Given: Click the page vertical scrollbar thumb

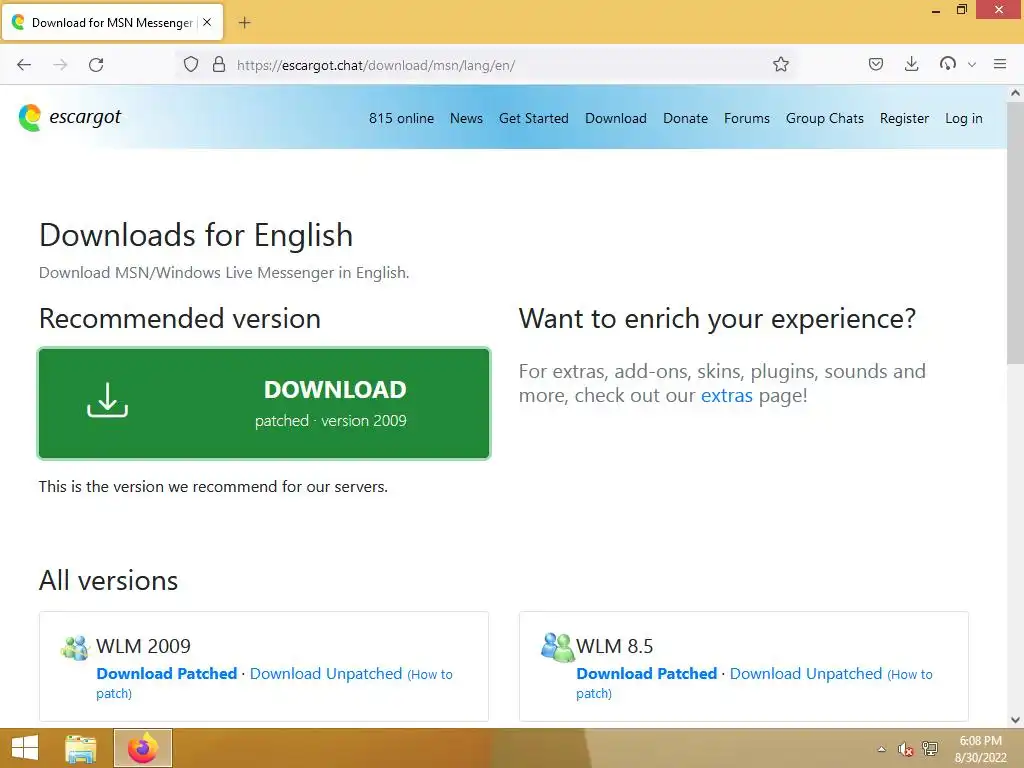Looking at the screenshot, I should pos(1015,234).
